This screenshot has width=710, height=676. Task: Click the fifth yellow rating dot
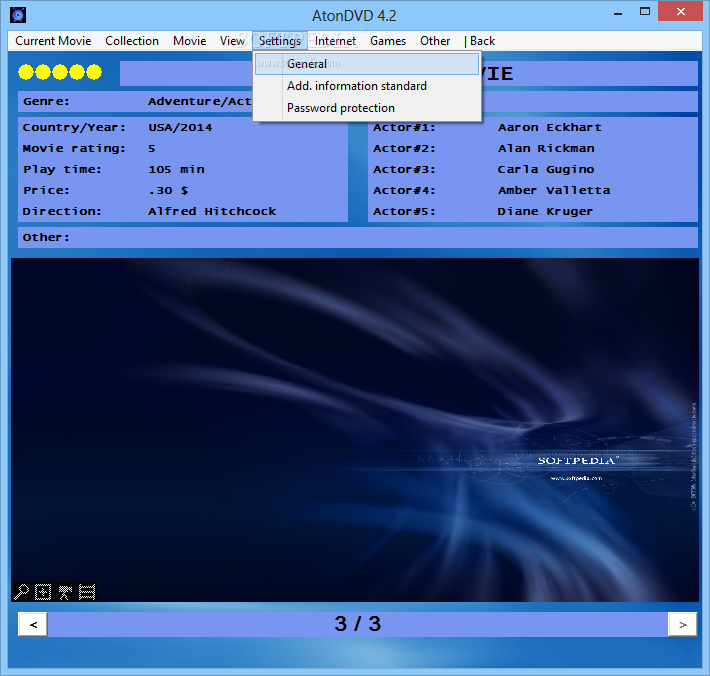click(94, 72)
